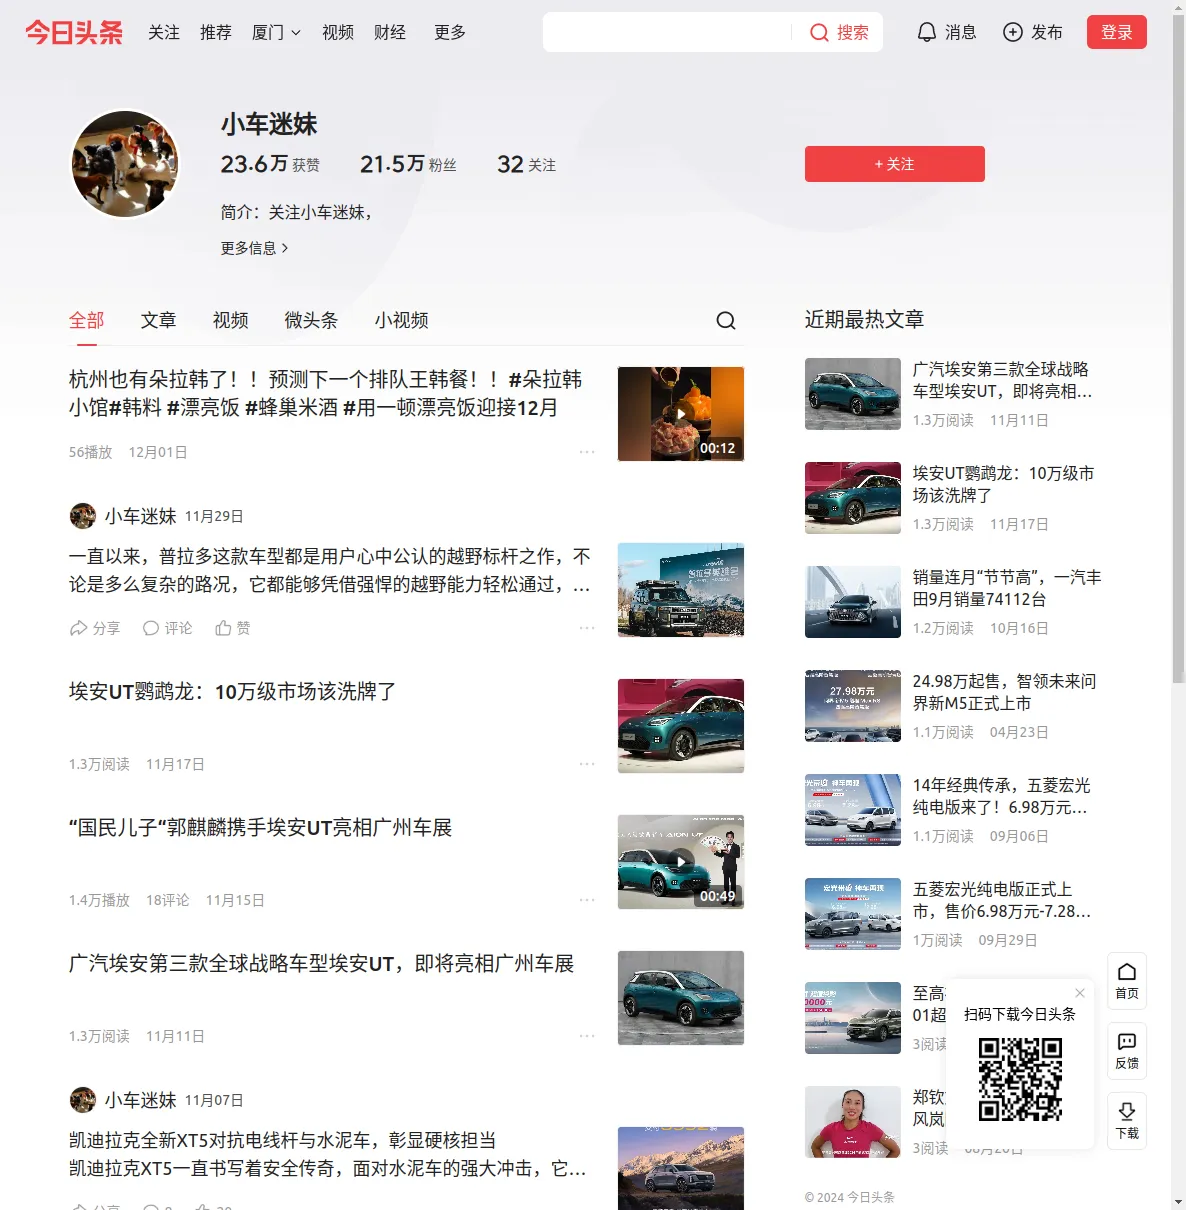This screenshot has width=1186, height=1210.
Task: Switch to the 小视频 tab
Action: point(402,320)
